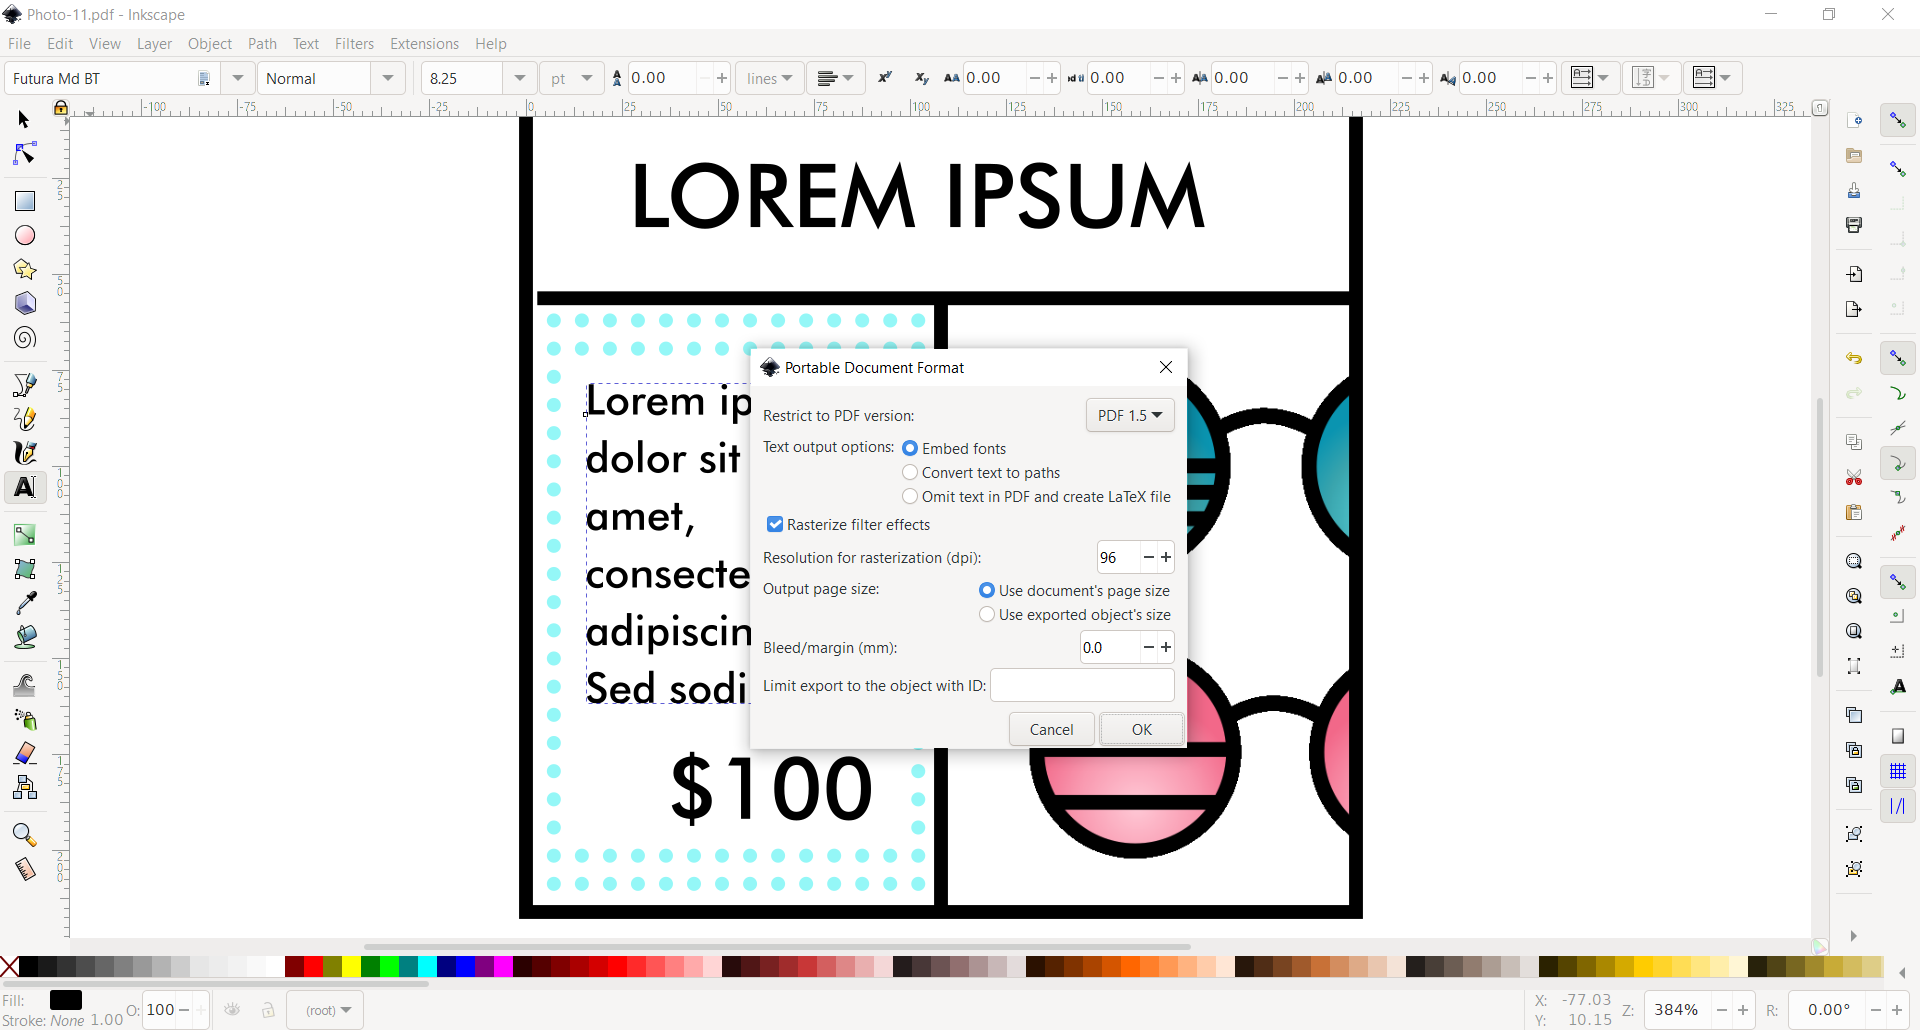
Task: Activate the Text tool
Action: coord(25,487)
